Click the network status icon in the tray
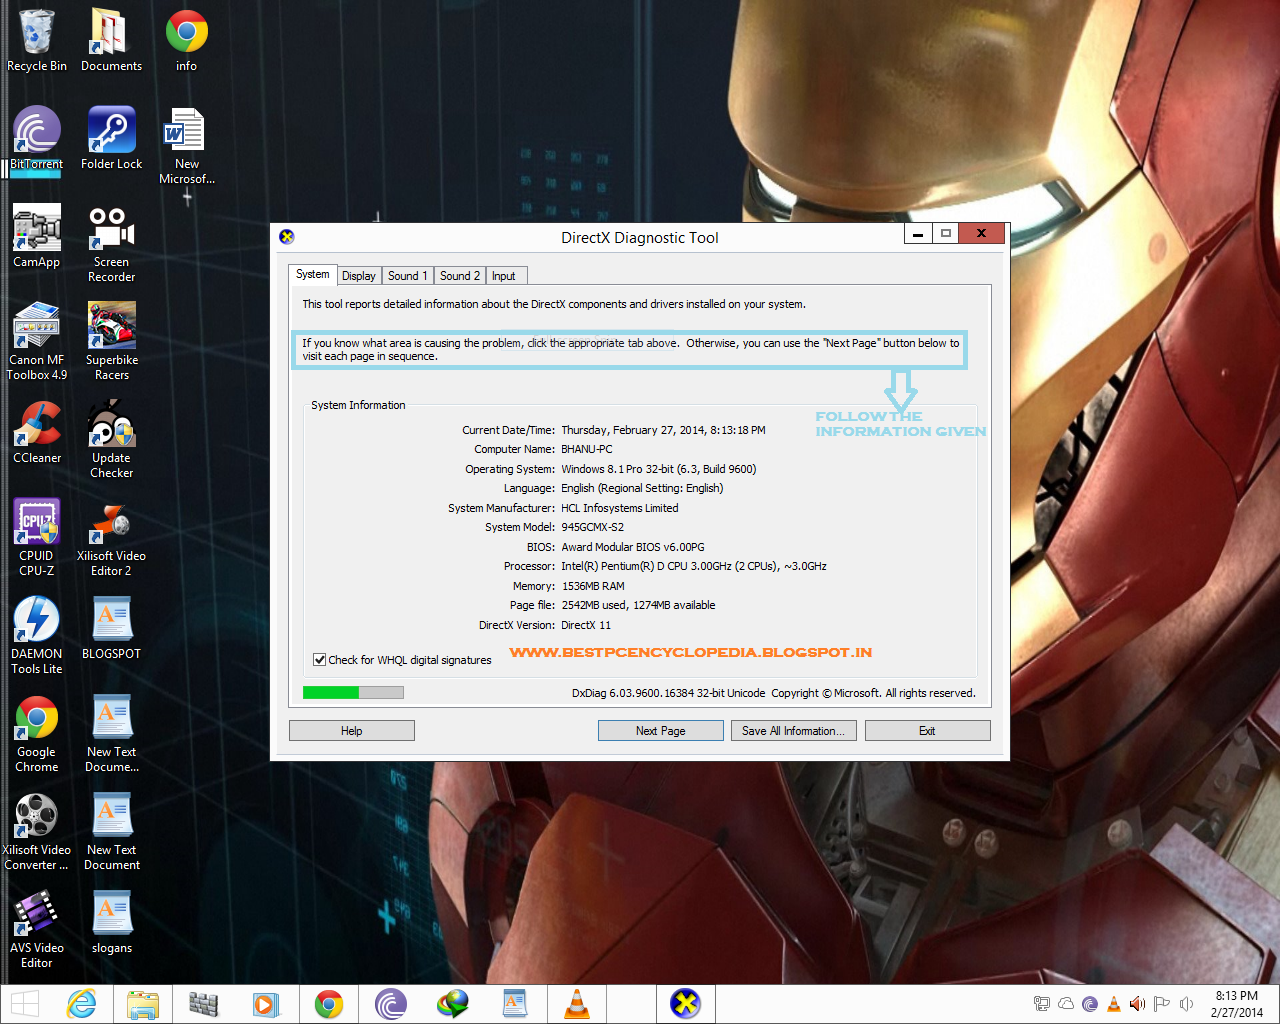Image resolution: width=1280 pixels, height=1024 pixels. point(1042,1004)
